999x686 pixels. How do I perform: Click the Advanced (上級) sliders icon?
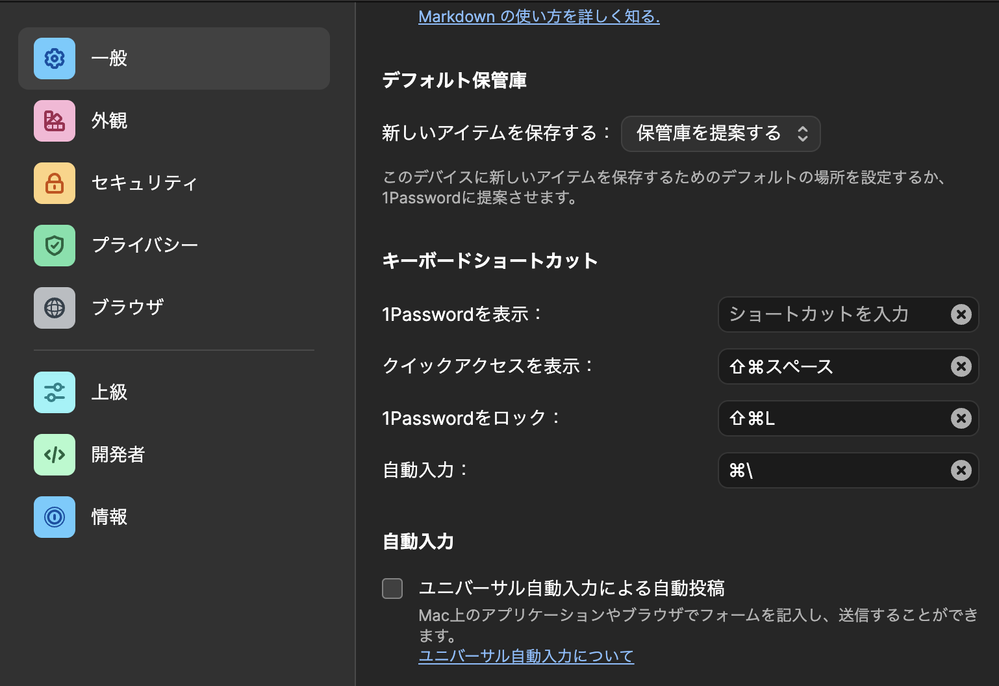coord(54,392)
